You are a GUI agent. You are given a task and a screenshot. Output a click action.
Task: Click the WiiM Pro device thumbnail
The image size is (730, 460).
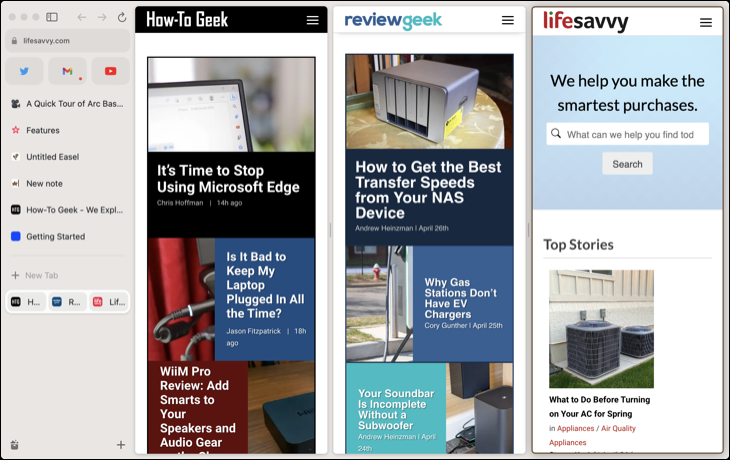click(x=281, y=407)
